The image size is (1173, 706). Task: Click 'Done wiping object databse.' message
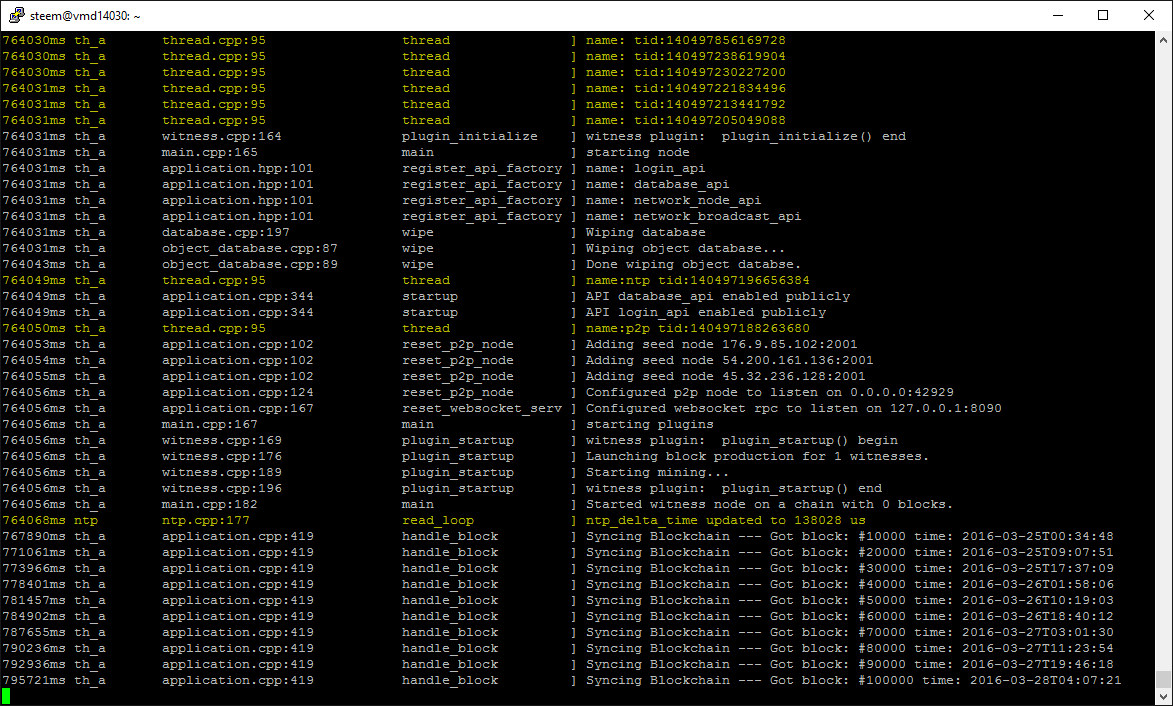pos(693,265)
